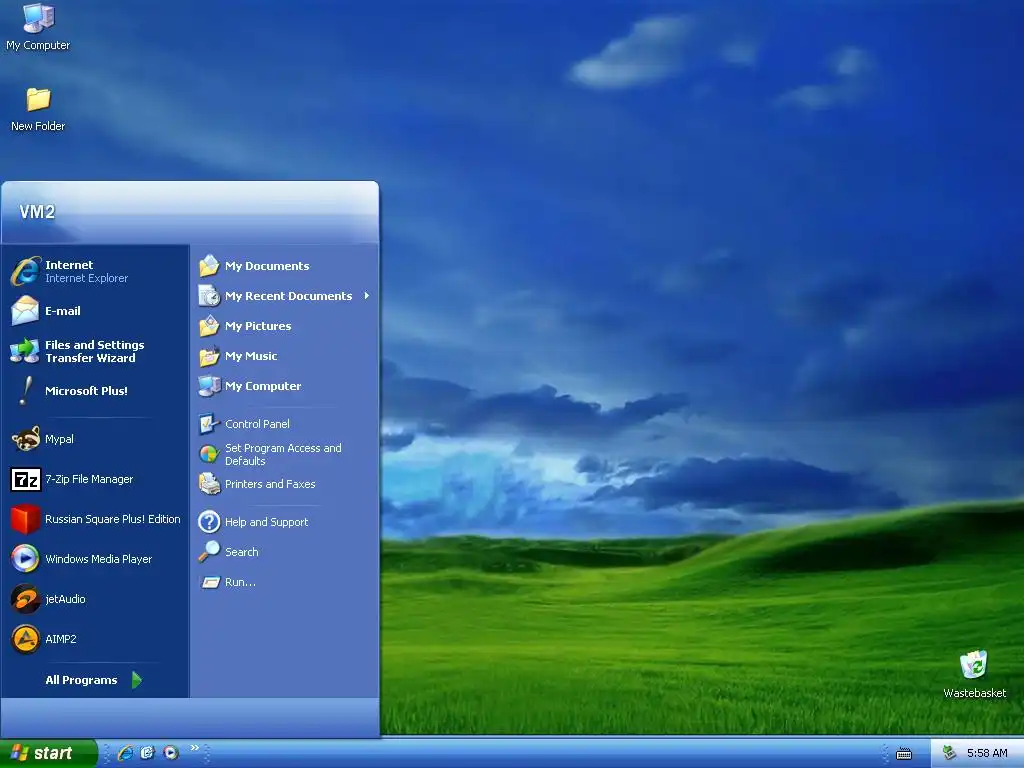The height and width of the screenshot is (768, 1024).
Task: Open Printers and Faxes
Action: [285, 484]
